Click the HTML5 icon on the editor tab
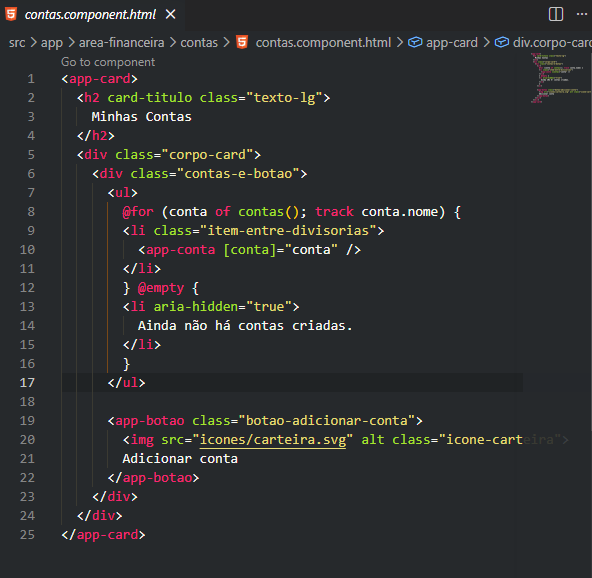 point(11,14)
